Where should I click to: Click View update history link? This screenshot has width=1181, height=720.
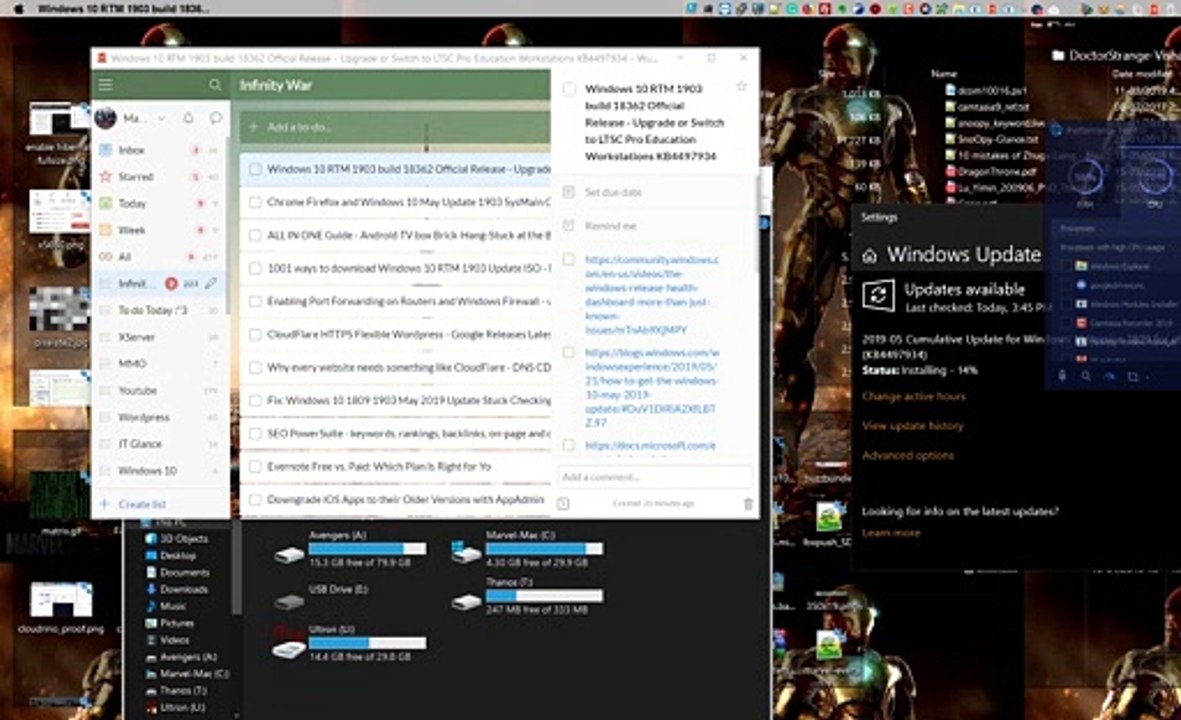[x=913, y=426]
